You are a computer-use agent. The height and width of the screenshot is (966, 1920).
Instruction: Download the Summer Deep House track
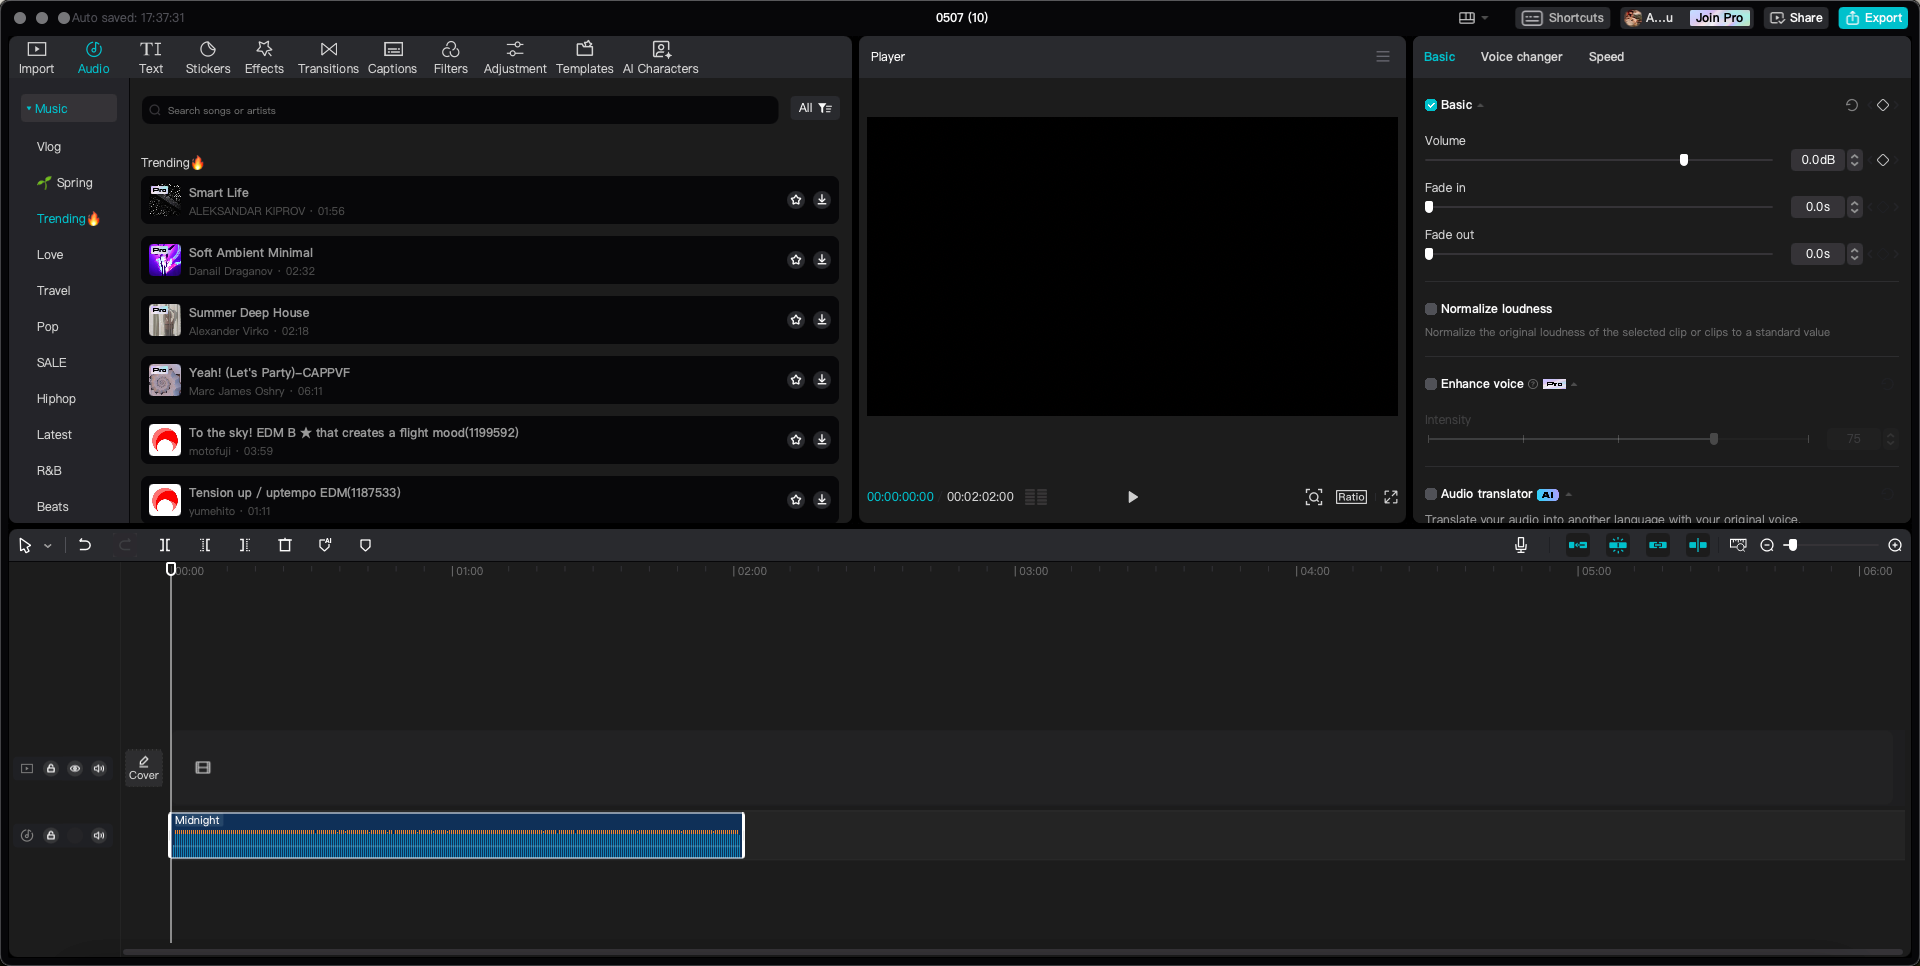coord(822,320)
